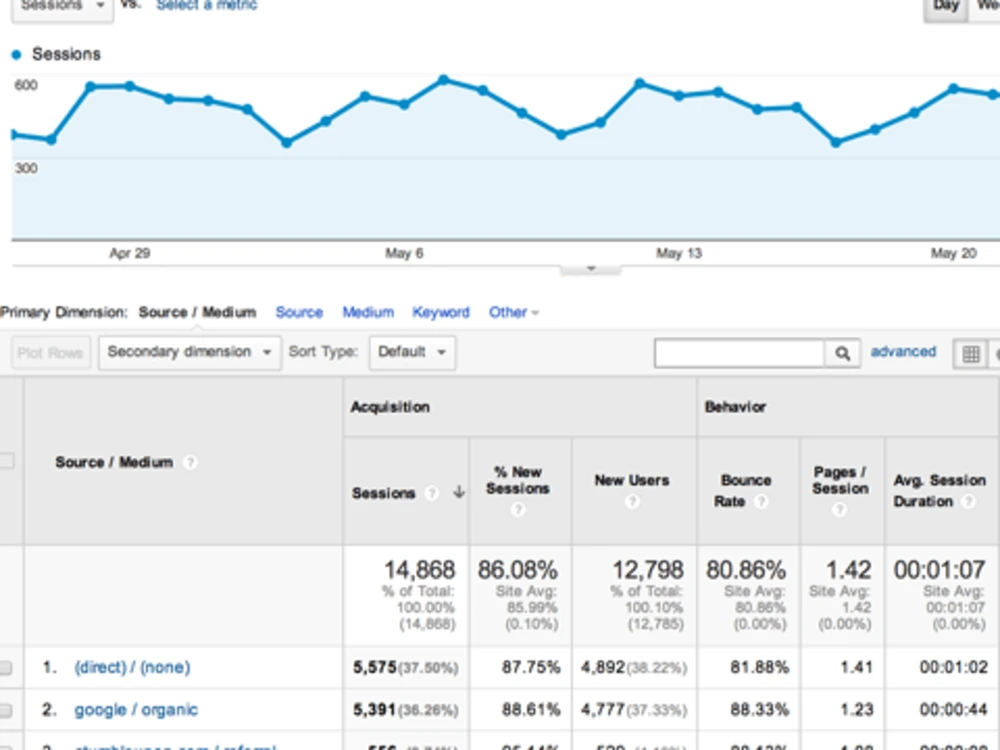Toggle the select-all rows checkbox

click(x=6, y=461)
